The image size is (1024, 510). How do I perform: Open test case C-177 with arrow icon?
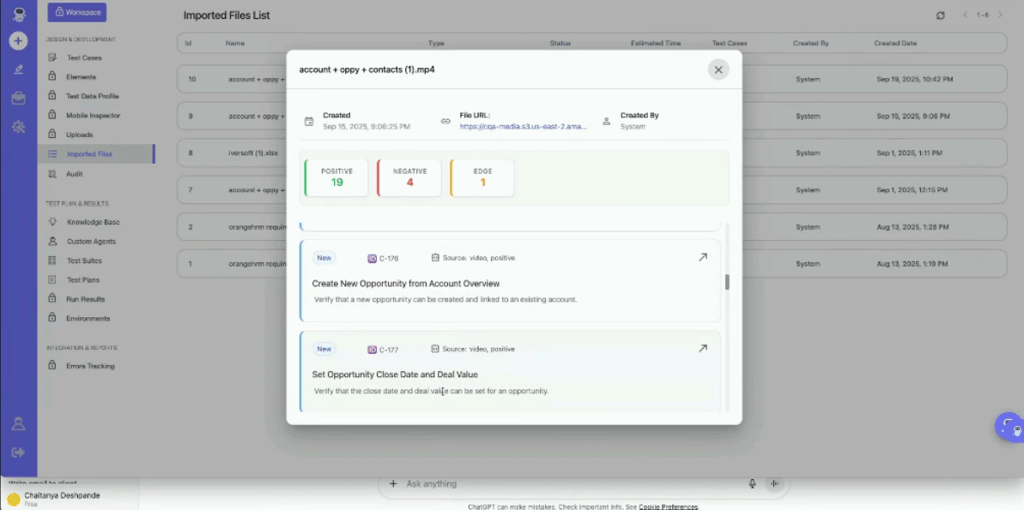click(x=703, y=349)
